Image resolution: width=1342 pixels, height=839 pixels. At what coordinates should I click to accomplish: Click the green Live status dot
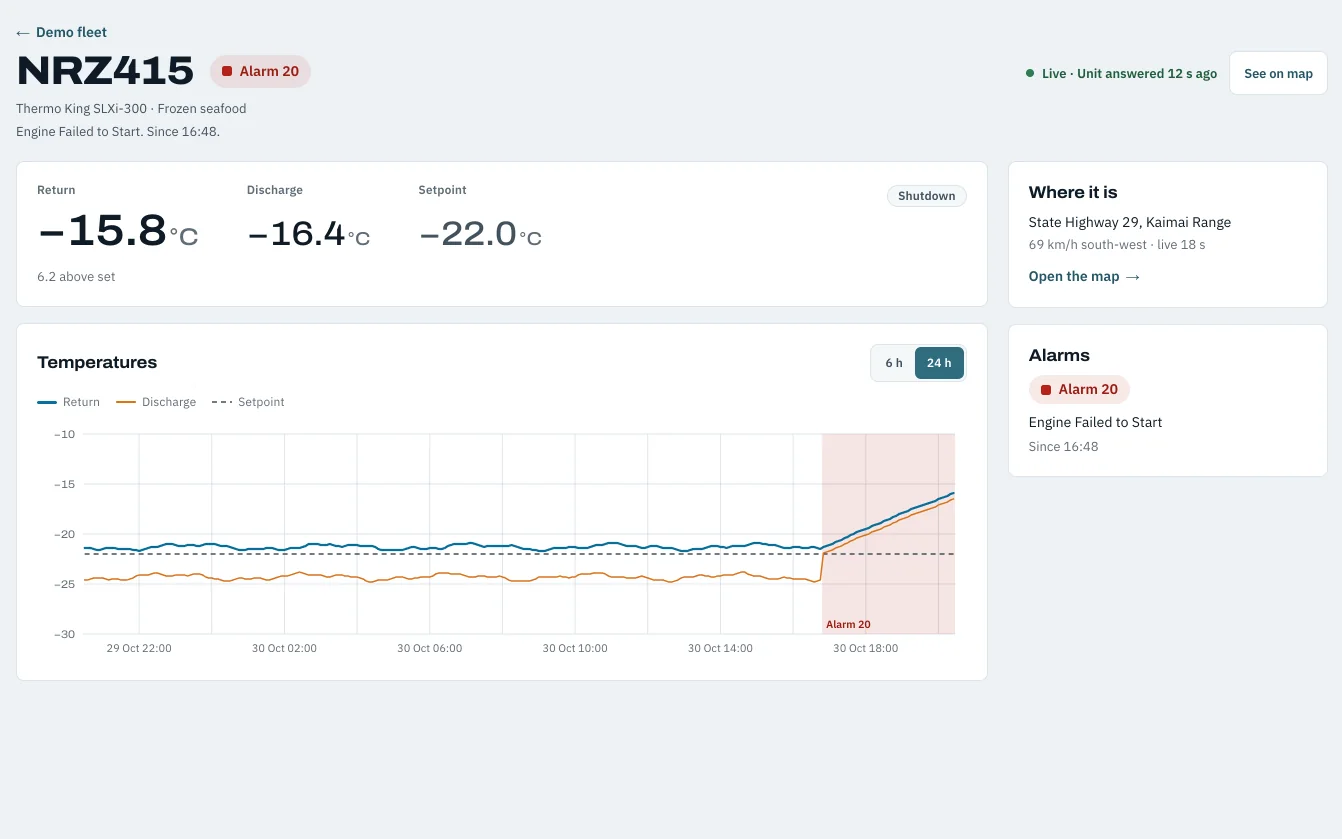click(x=1030, y=73)
